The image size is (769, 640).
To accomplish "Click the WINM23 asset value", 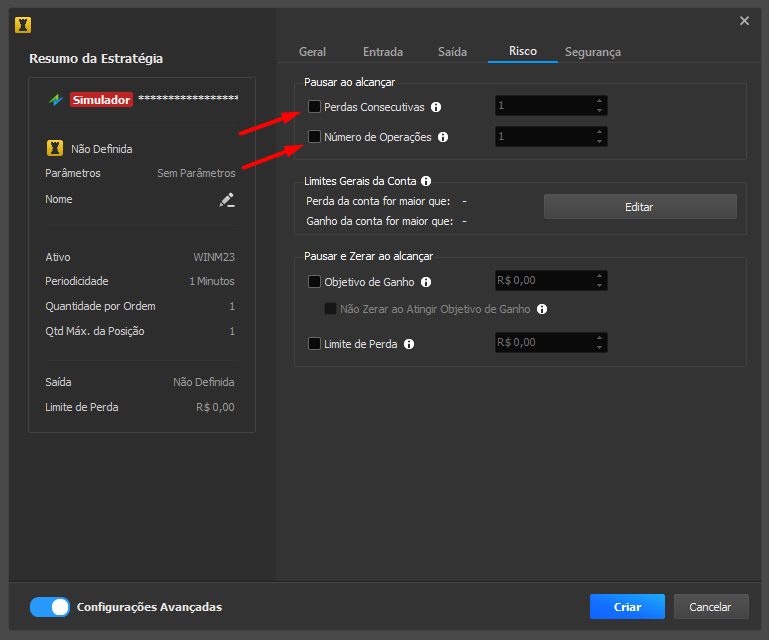I will click(x=214, y=257).
